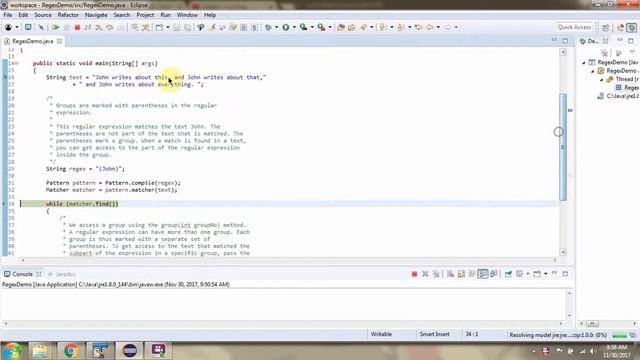Viewport: 640px width, 360px height.
Task: Click the Windows Start button
Action: click(13, 351)
